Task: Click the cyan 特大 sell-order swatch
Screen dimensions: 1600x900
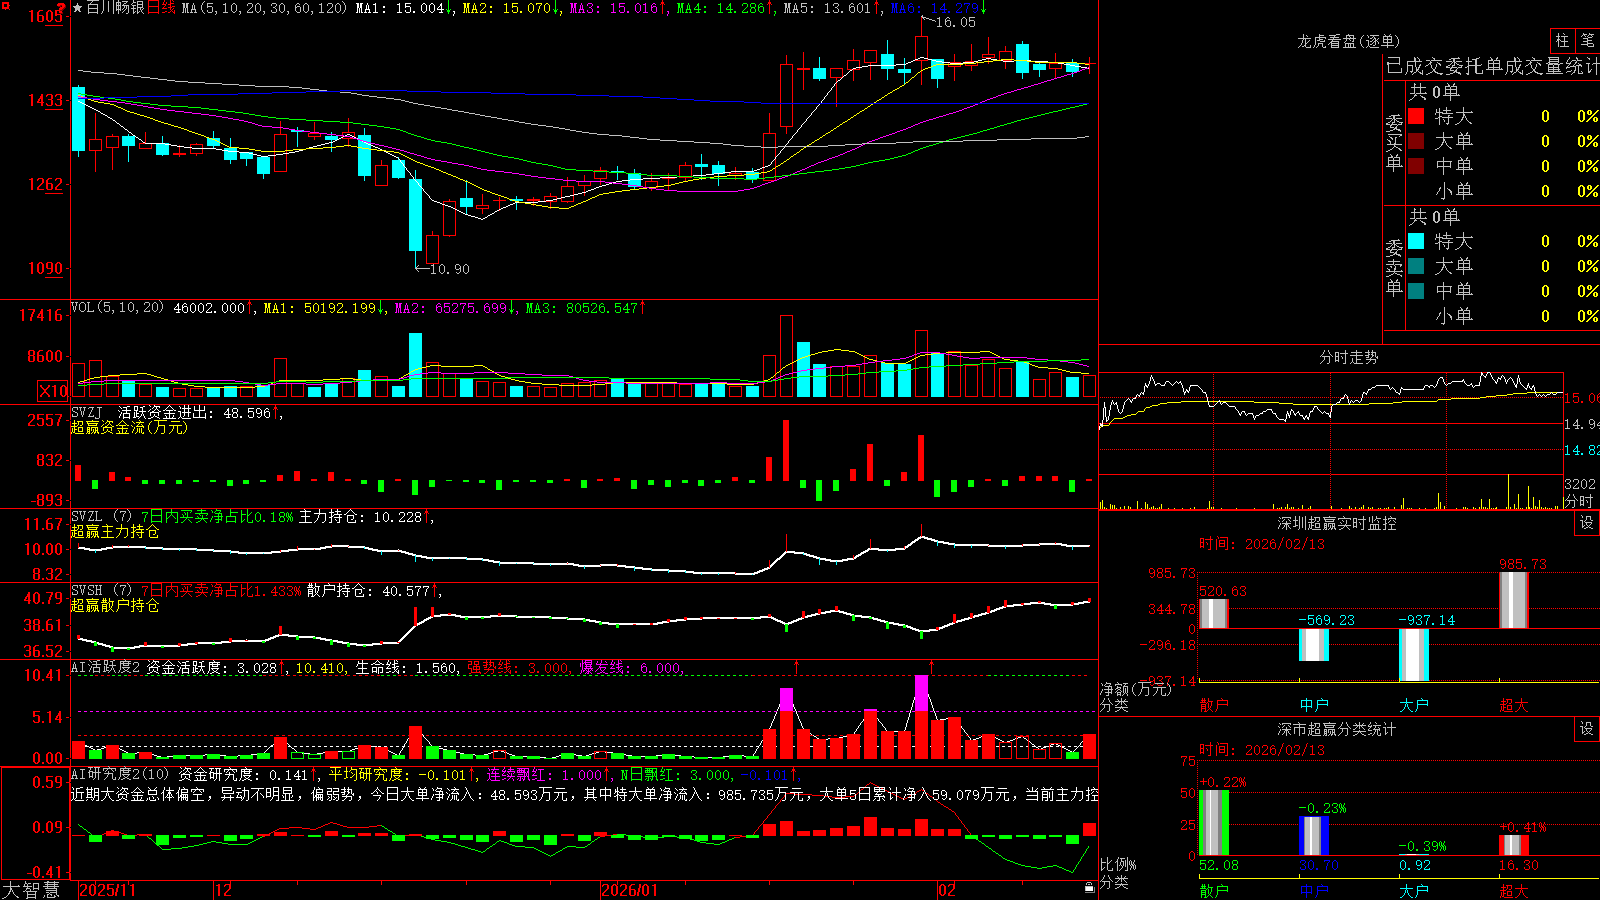Action: coord(1416,241)
